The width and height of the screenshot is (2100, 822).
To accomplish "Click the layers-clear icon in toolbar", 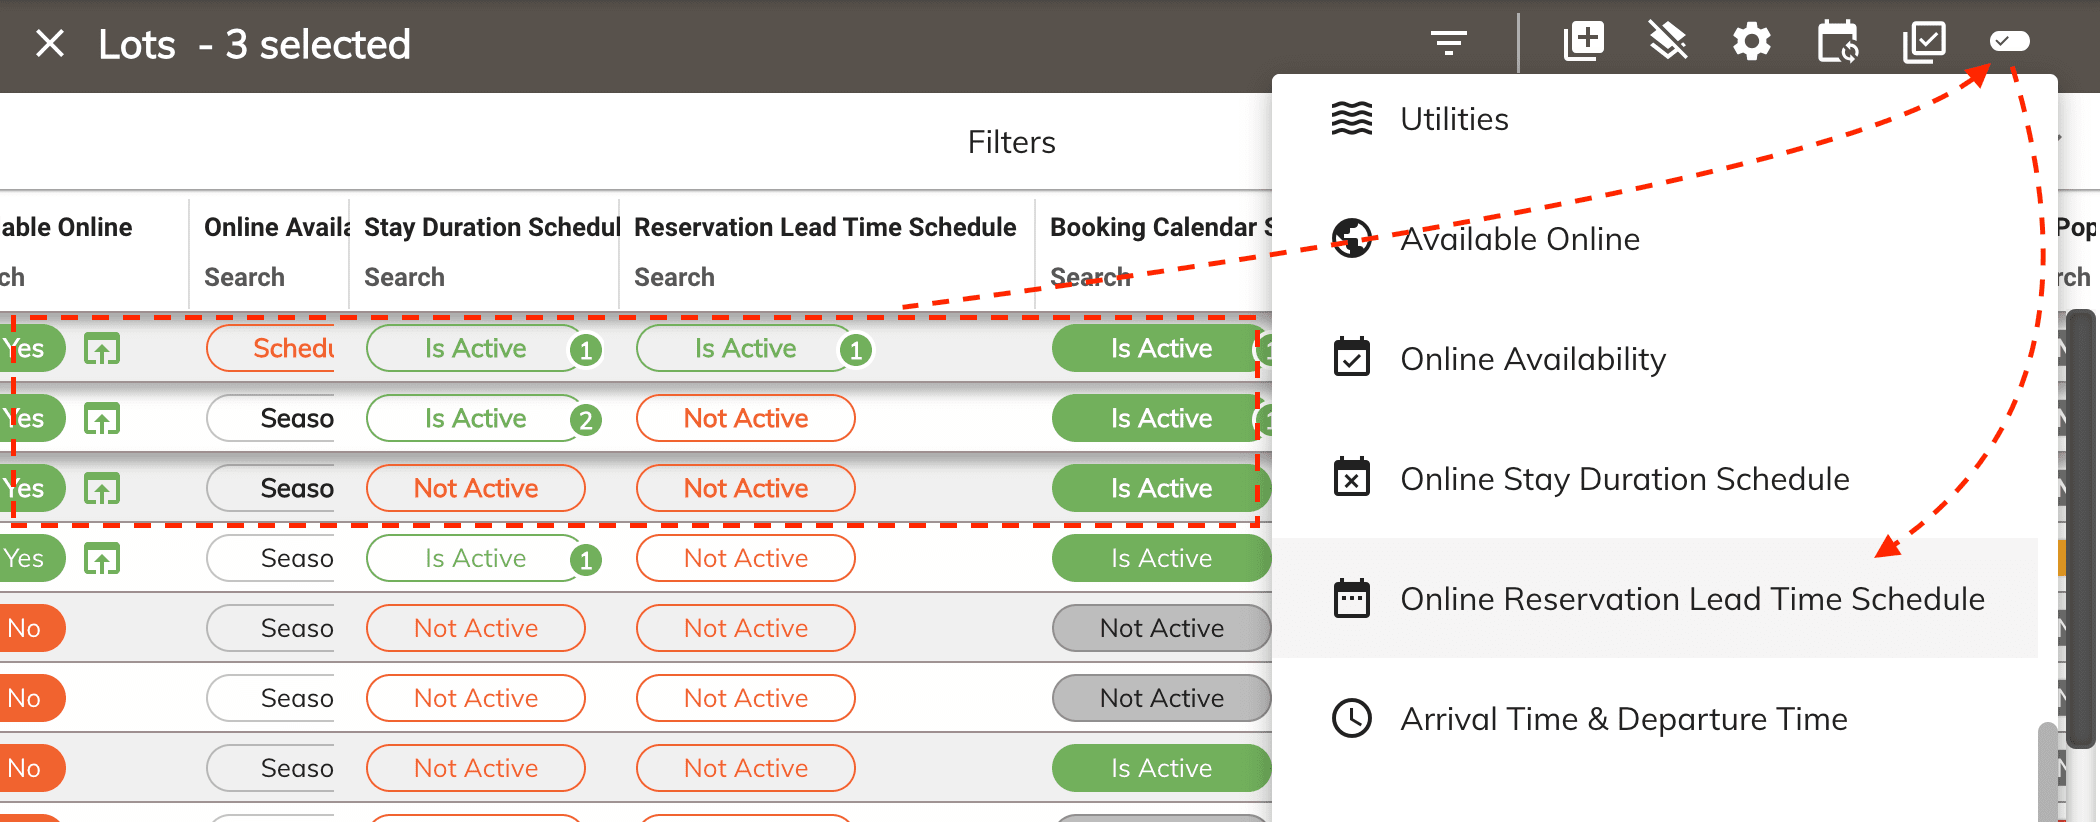I will point(1667,42).
